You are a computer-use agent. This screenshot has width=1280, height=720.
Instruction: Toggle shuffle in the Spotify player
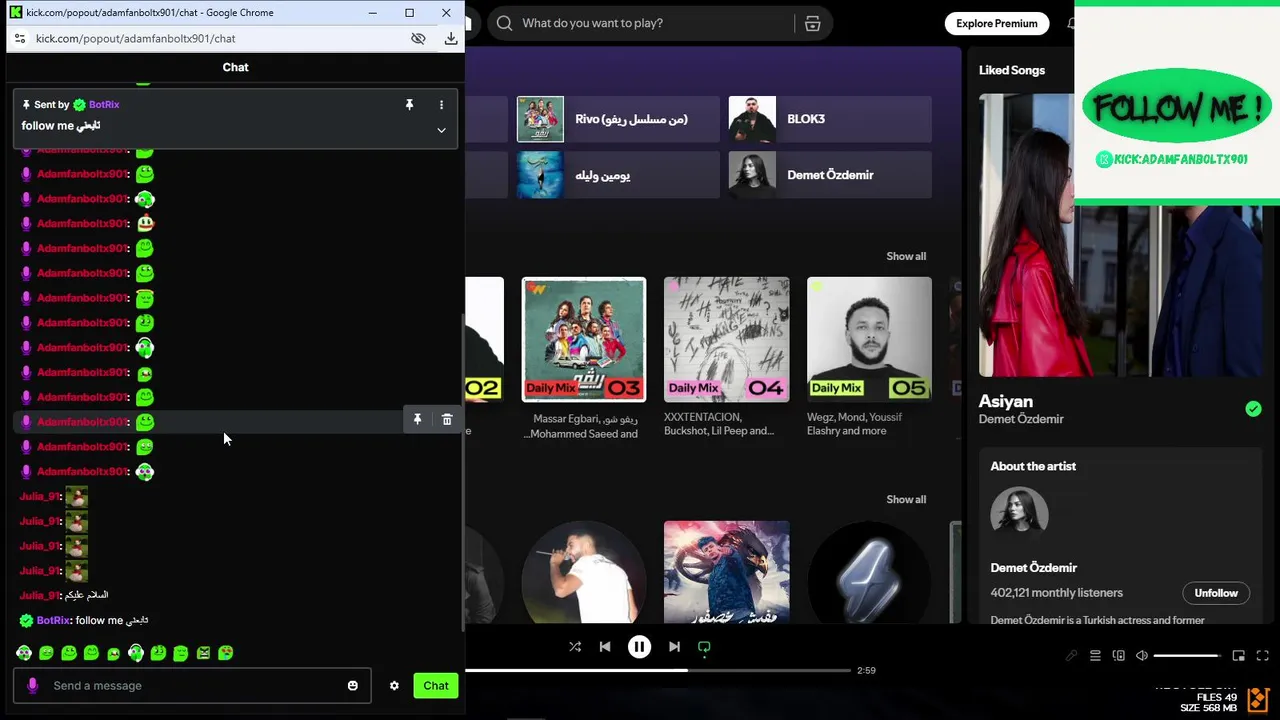click(x=575, y=647)
